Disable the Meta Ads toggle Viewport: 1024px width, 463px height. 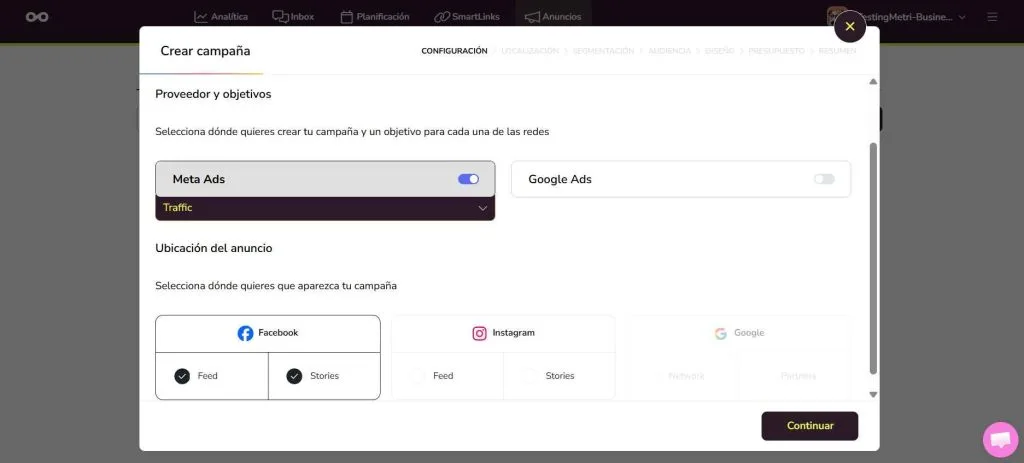(x=468, y=179)
